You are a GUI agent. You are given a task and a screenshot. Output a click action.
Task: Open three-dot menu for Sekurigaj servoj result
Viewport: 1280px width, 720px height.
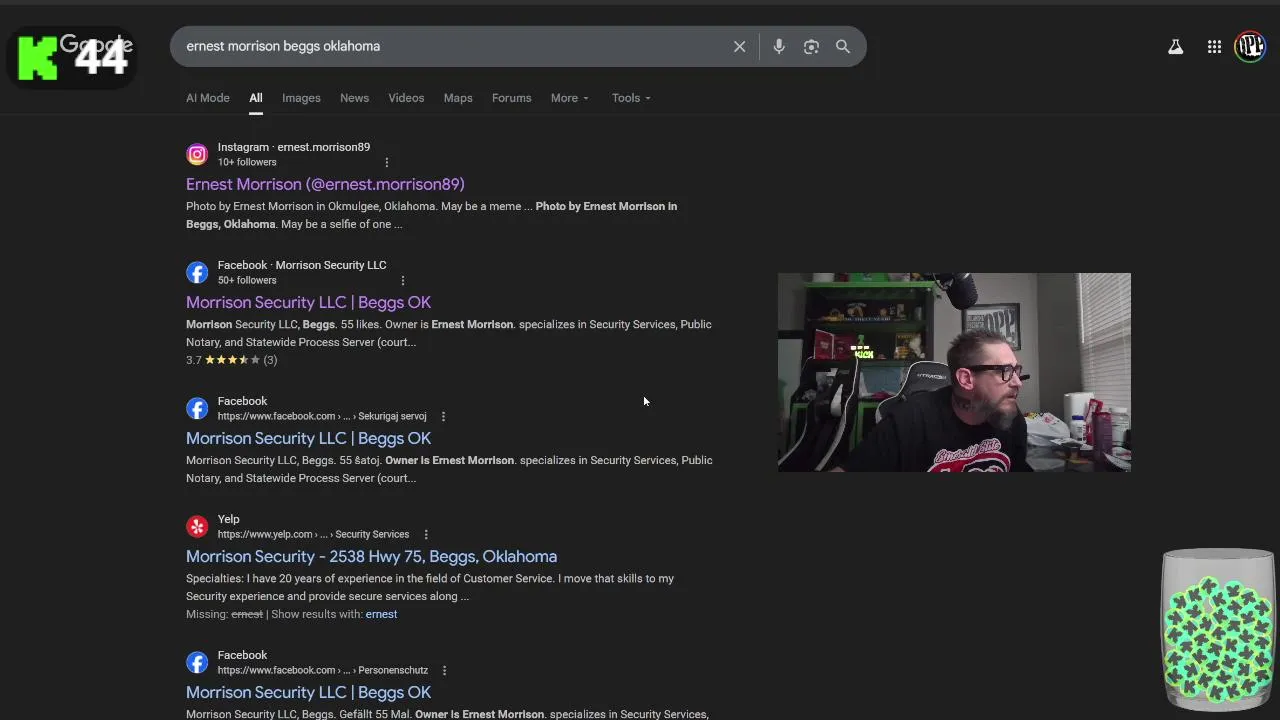click(443, 416)
